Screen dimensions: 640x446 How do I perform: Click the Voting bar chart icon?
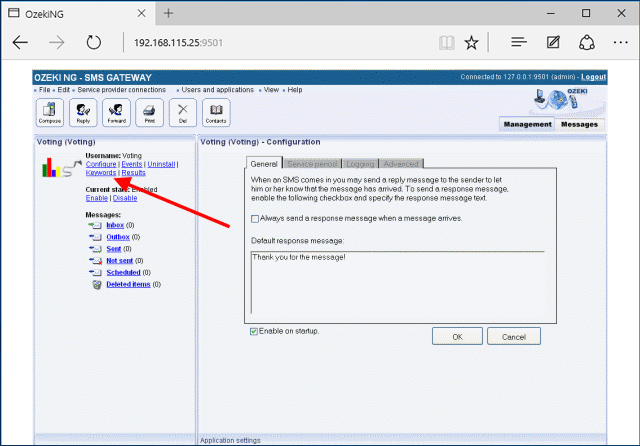[x=51, y=167]
